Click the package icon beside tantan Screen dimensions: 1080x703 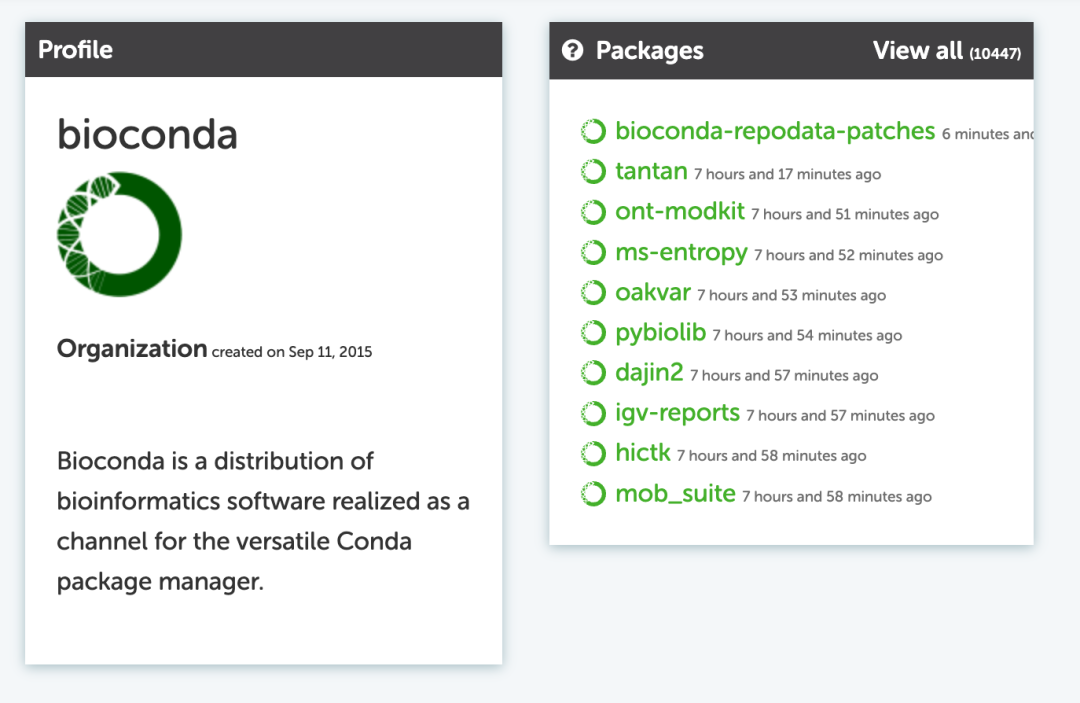pos(593,172)
